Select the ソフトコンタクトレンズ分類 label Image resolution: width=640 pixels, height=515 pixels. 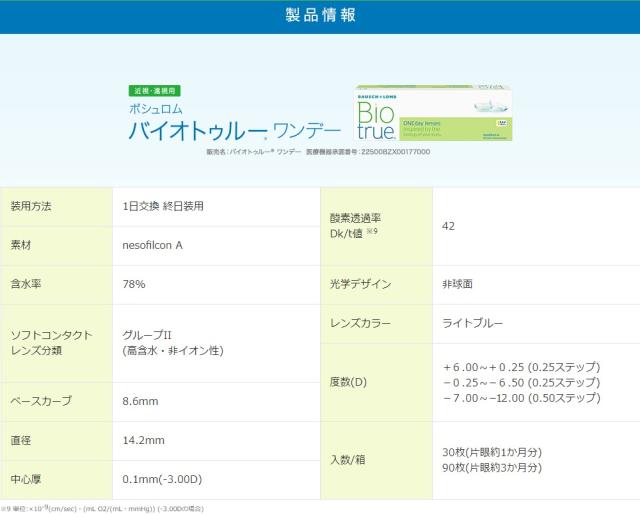tap(52, 343)
